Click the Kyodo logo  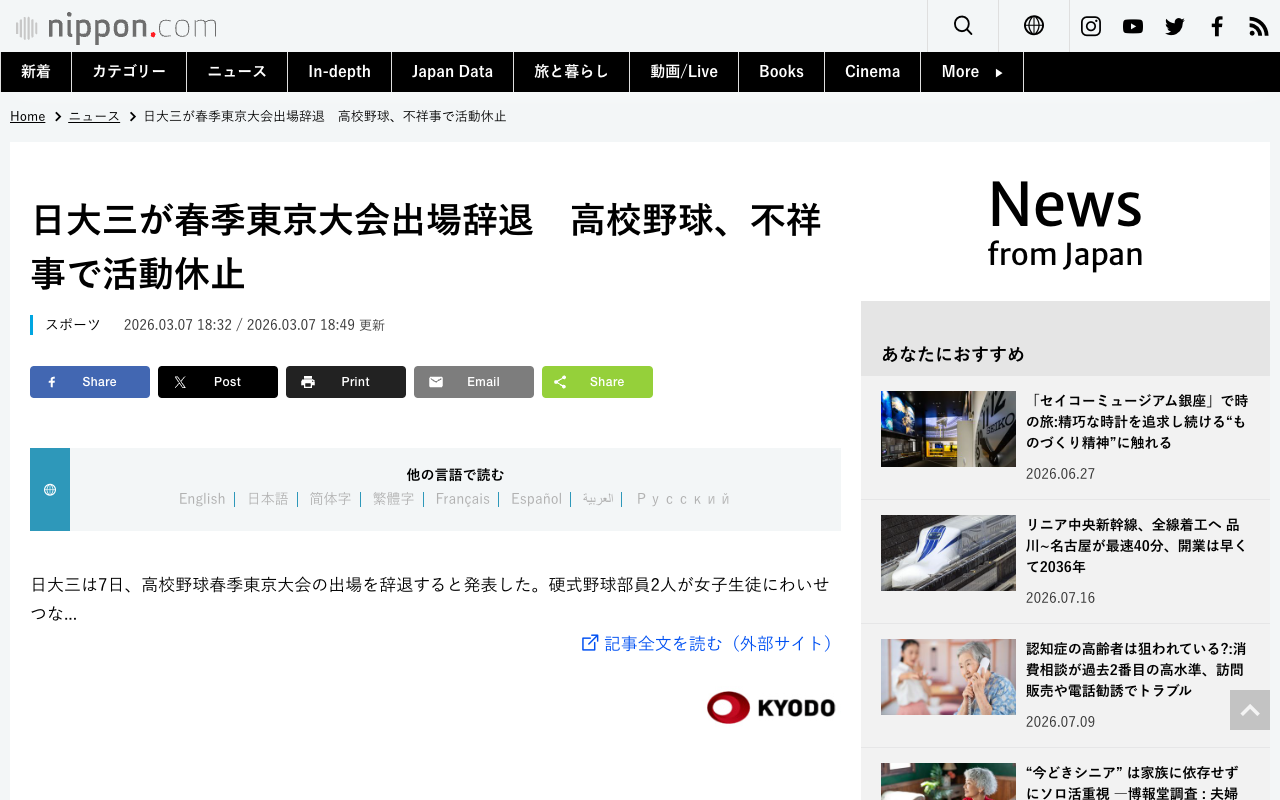point(771,708)
